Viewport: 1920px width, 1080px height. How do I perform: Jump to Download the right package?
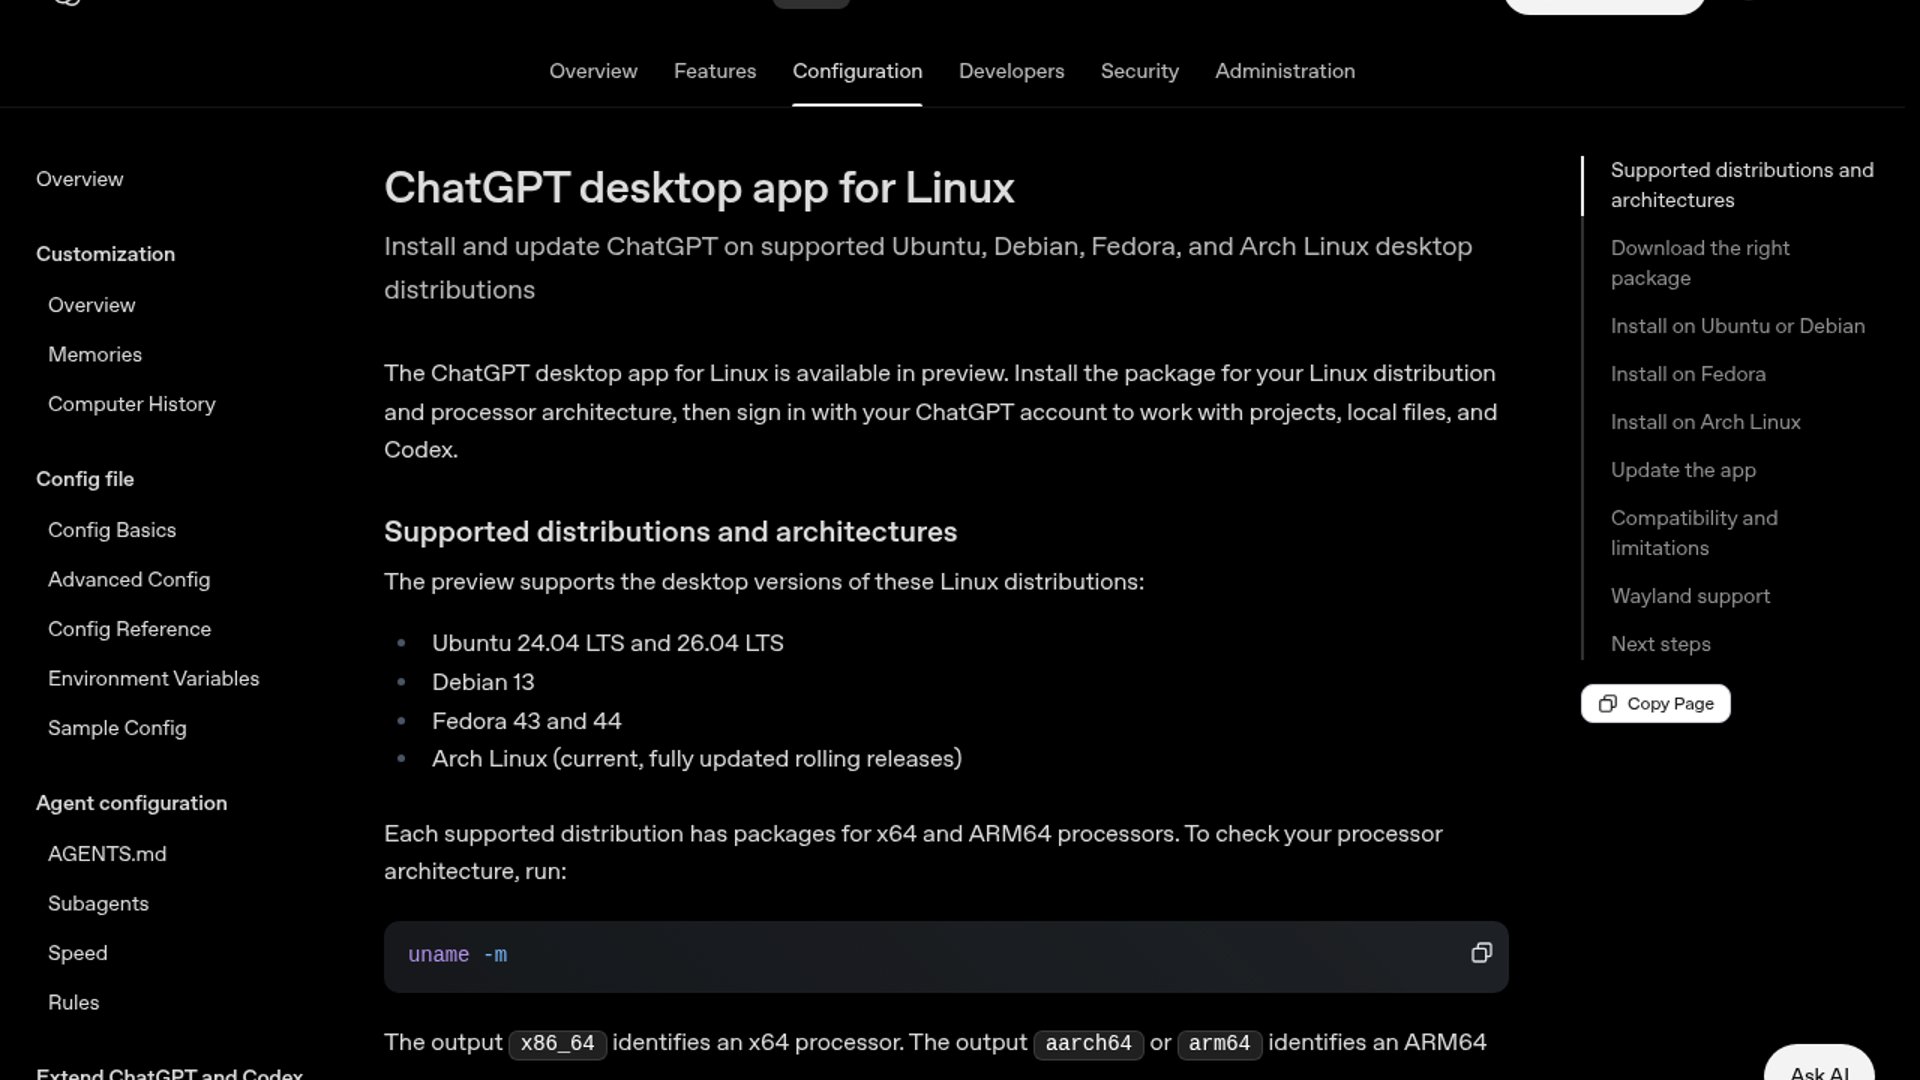1700,263
